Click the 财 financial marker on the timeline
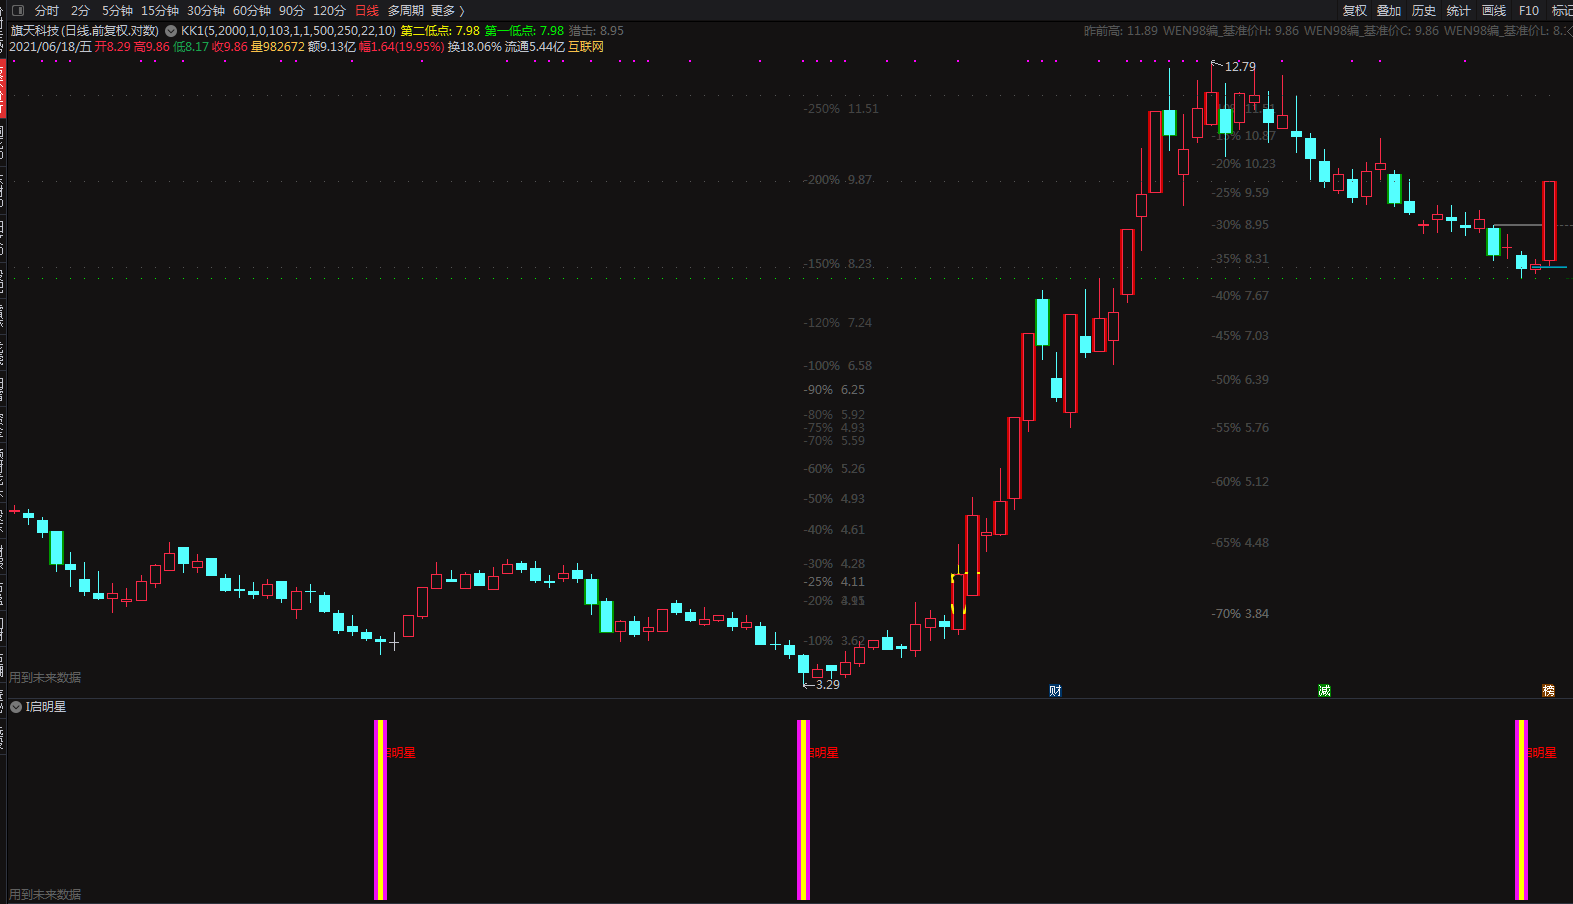Screen dimensions: 1573x904 tap(1055, 691)
